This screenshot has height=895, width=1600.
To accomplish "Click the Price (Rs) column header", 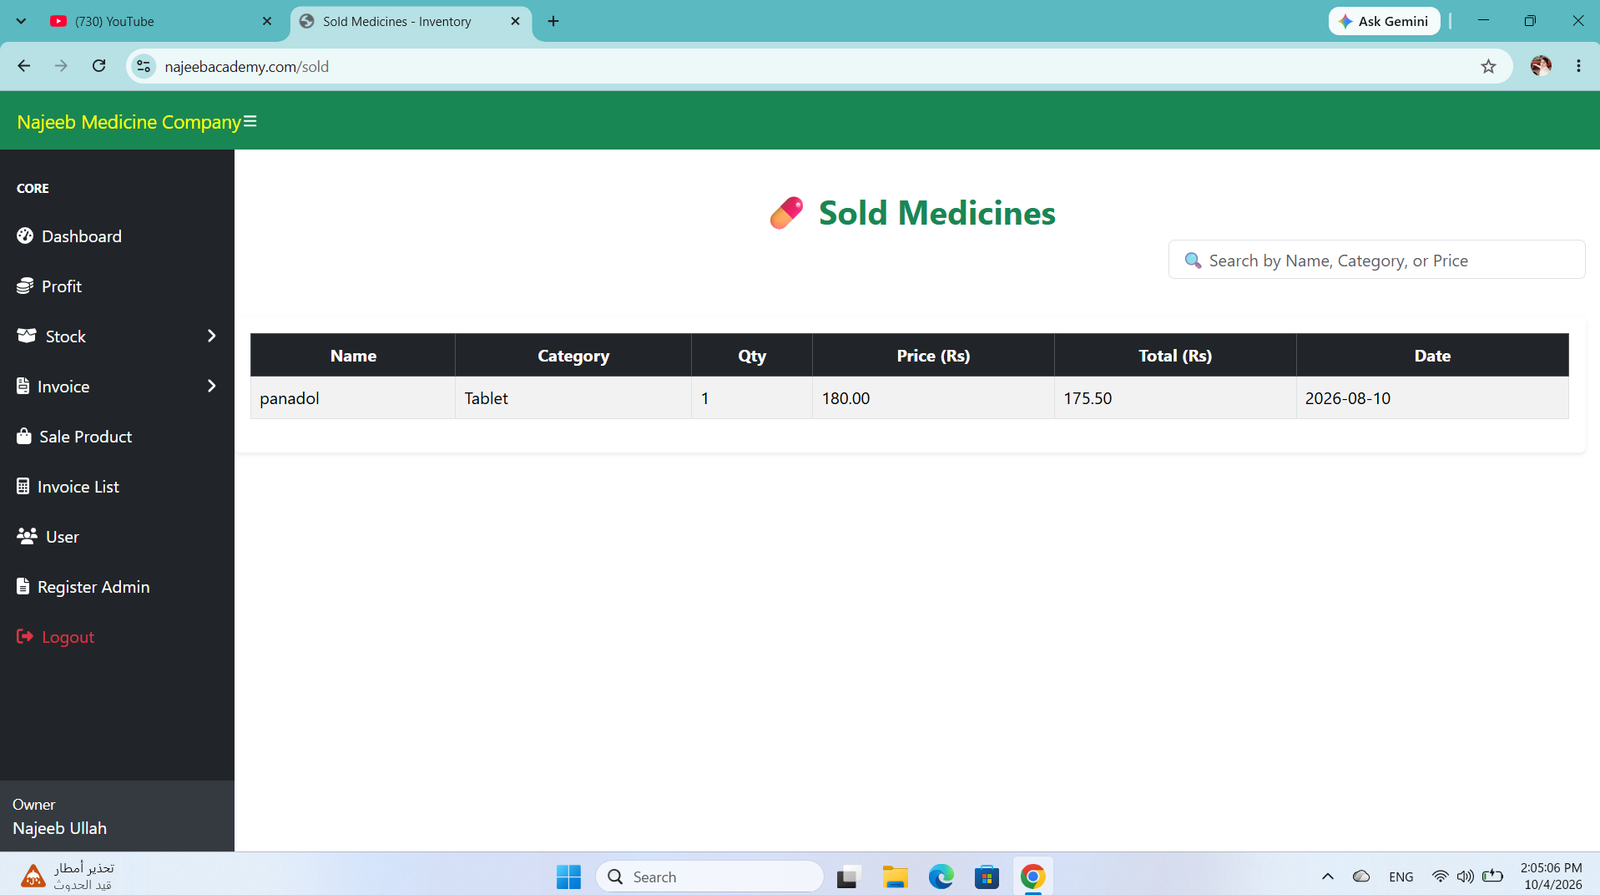I will [x=933, y=355].
